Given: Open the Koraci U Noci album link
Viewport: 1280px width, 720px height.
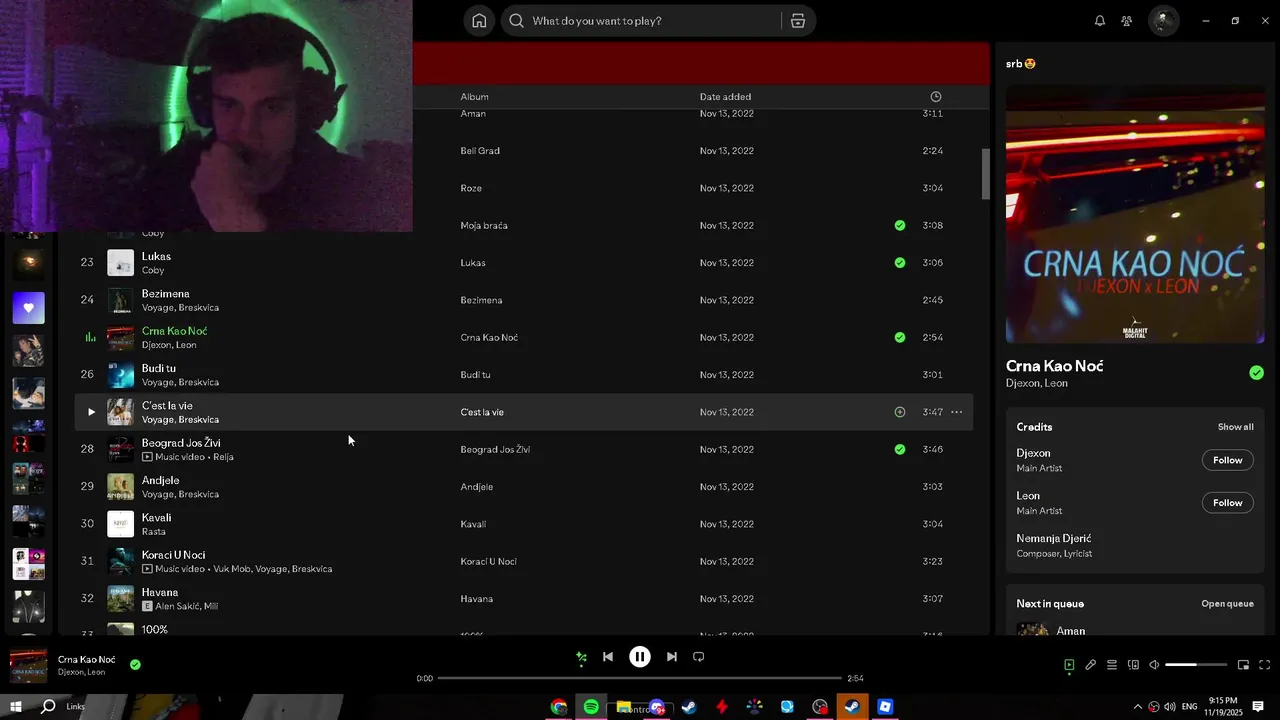Looking at the screenshot, I should 488,562.
